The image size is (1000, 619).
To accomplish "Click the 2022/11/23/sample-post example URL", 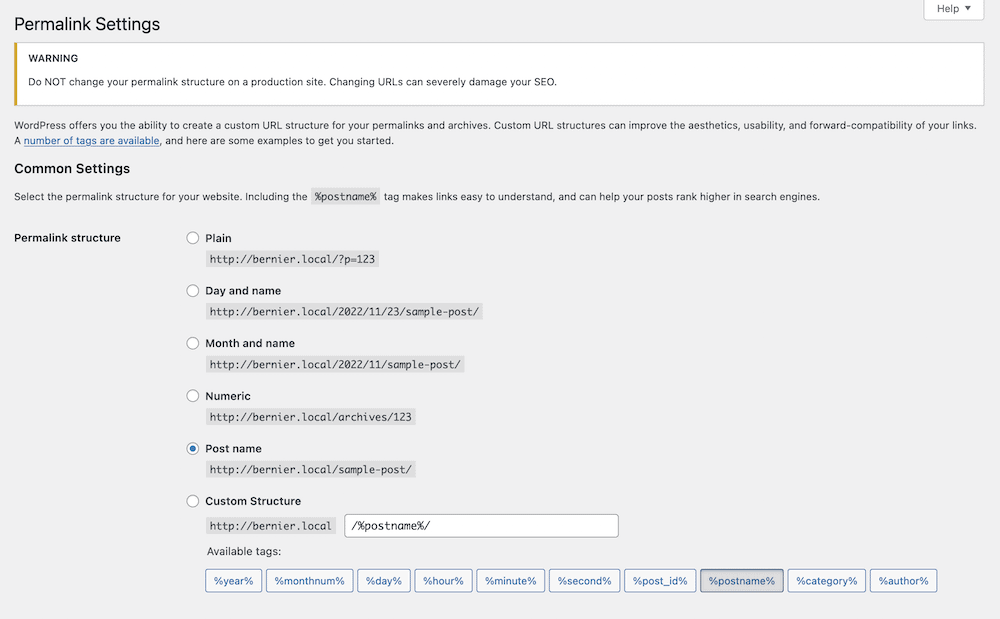I will pyautogui.click(x=344, y=312).
